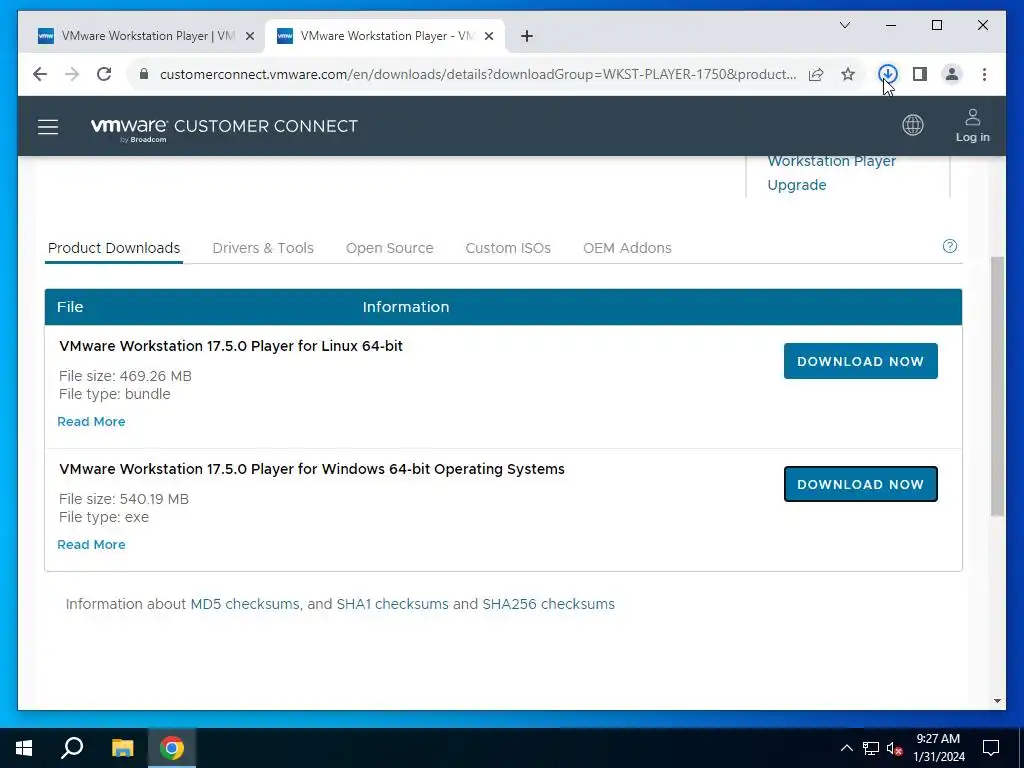Click the 'File' column header
The width and height of the screenshot is (1024, 768).
(70, 307)
